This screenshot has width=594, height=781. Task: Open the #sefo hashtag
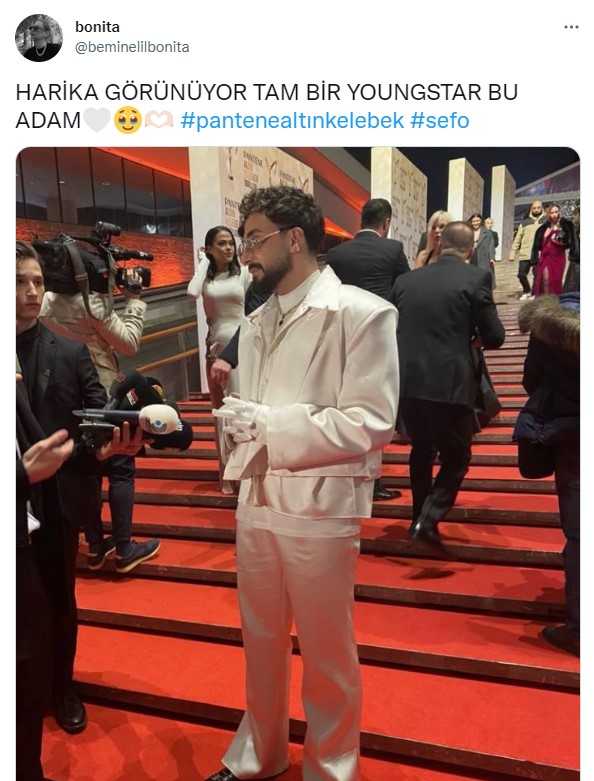point(440,121)
